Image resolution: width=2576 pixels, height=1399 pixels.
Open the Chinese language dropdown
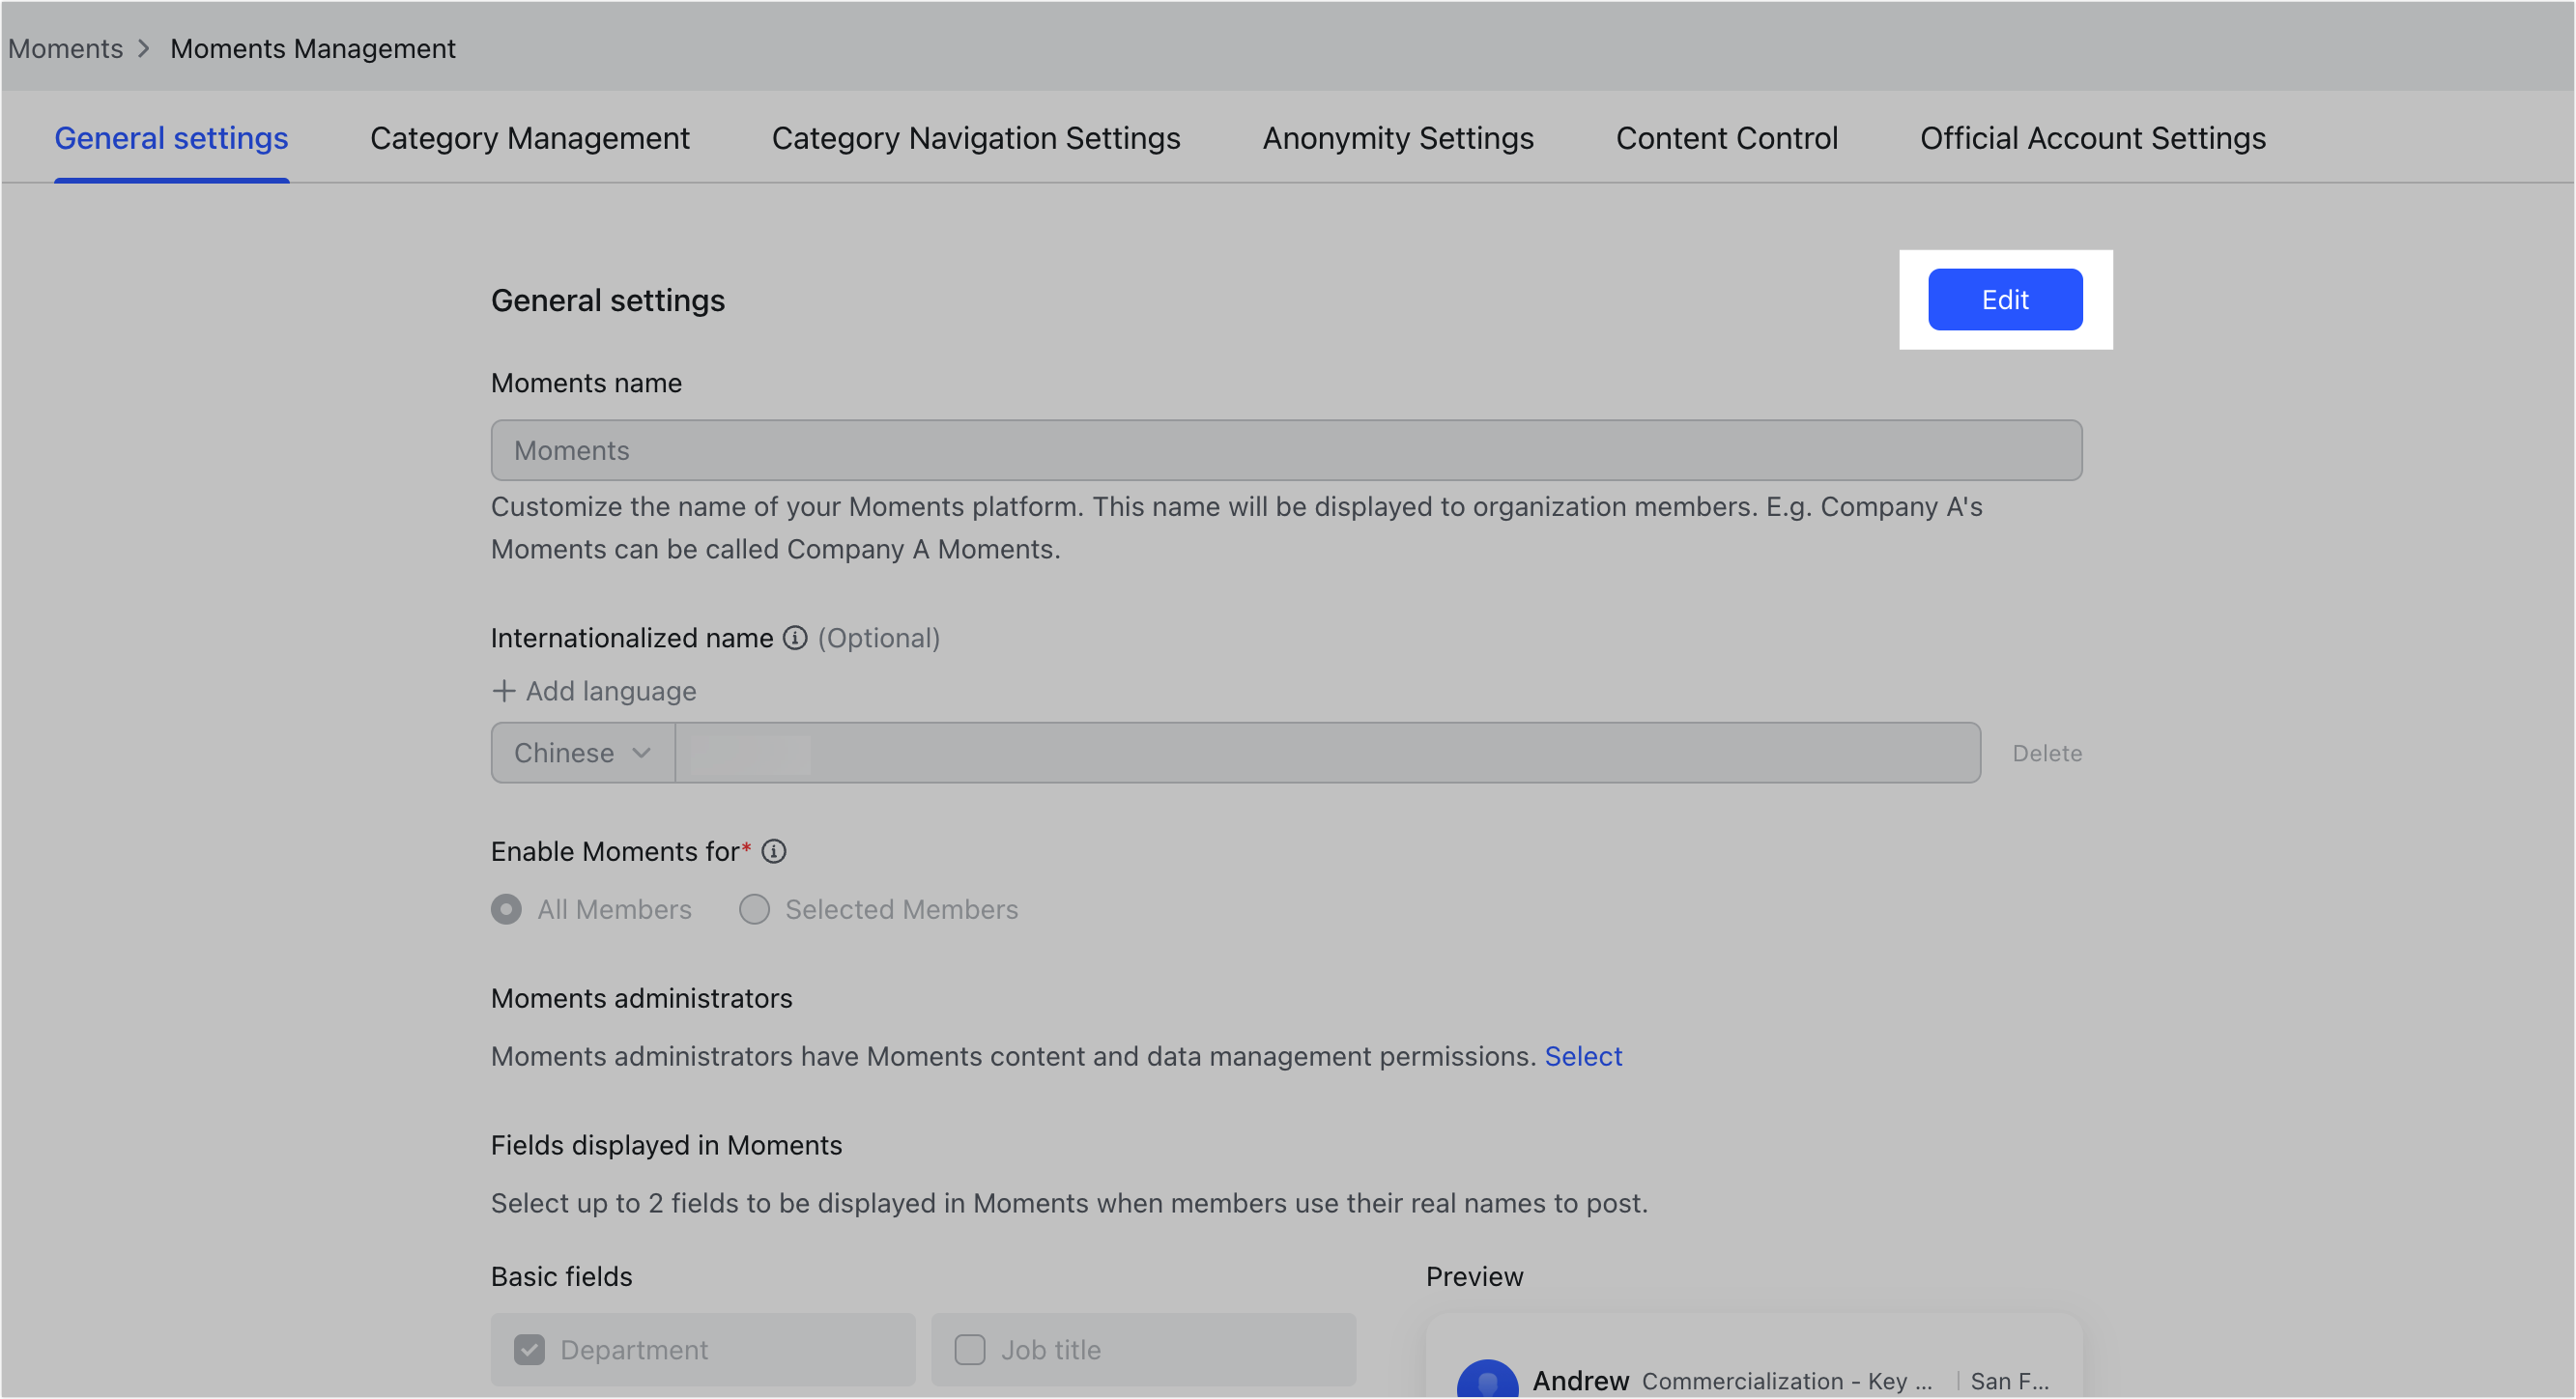coord(583,753)
